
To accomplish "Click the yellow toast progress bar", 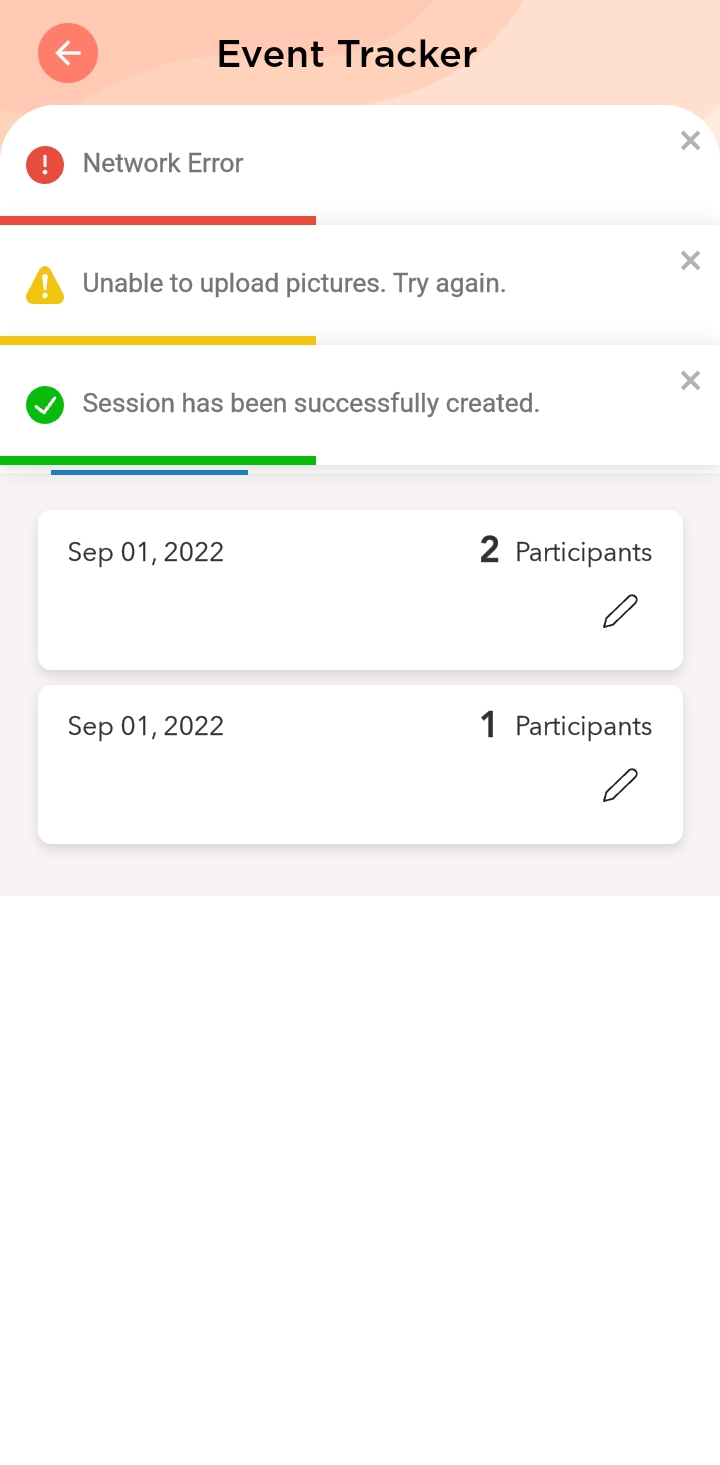I will 158,340.
